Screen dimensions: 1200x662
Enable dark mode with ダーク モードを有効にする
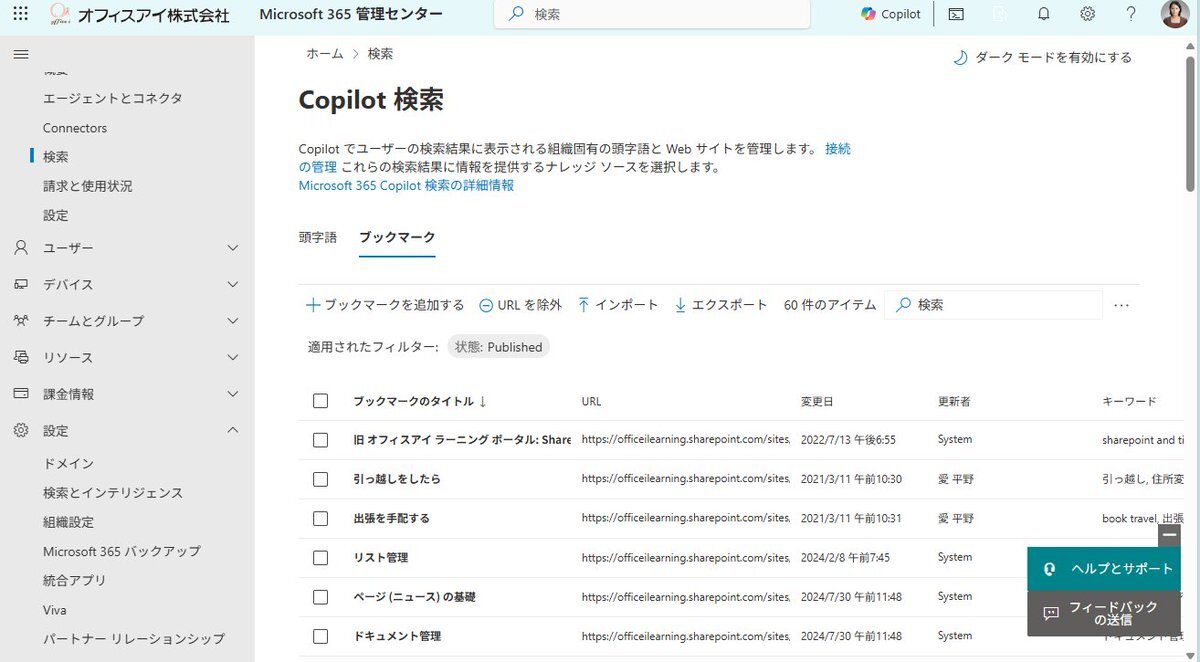tap(1042, 58)
